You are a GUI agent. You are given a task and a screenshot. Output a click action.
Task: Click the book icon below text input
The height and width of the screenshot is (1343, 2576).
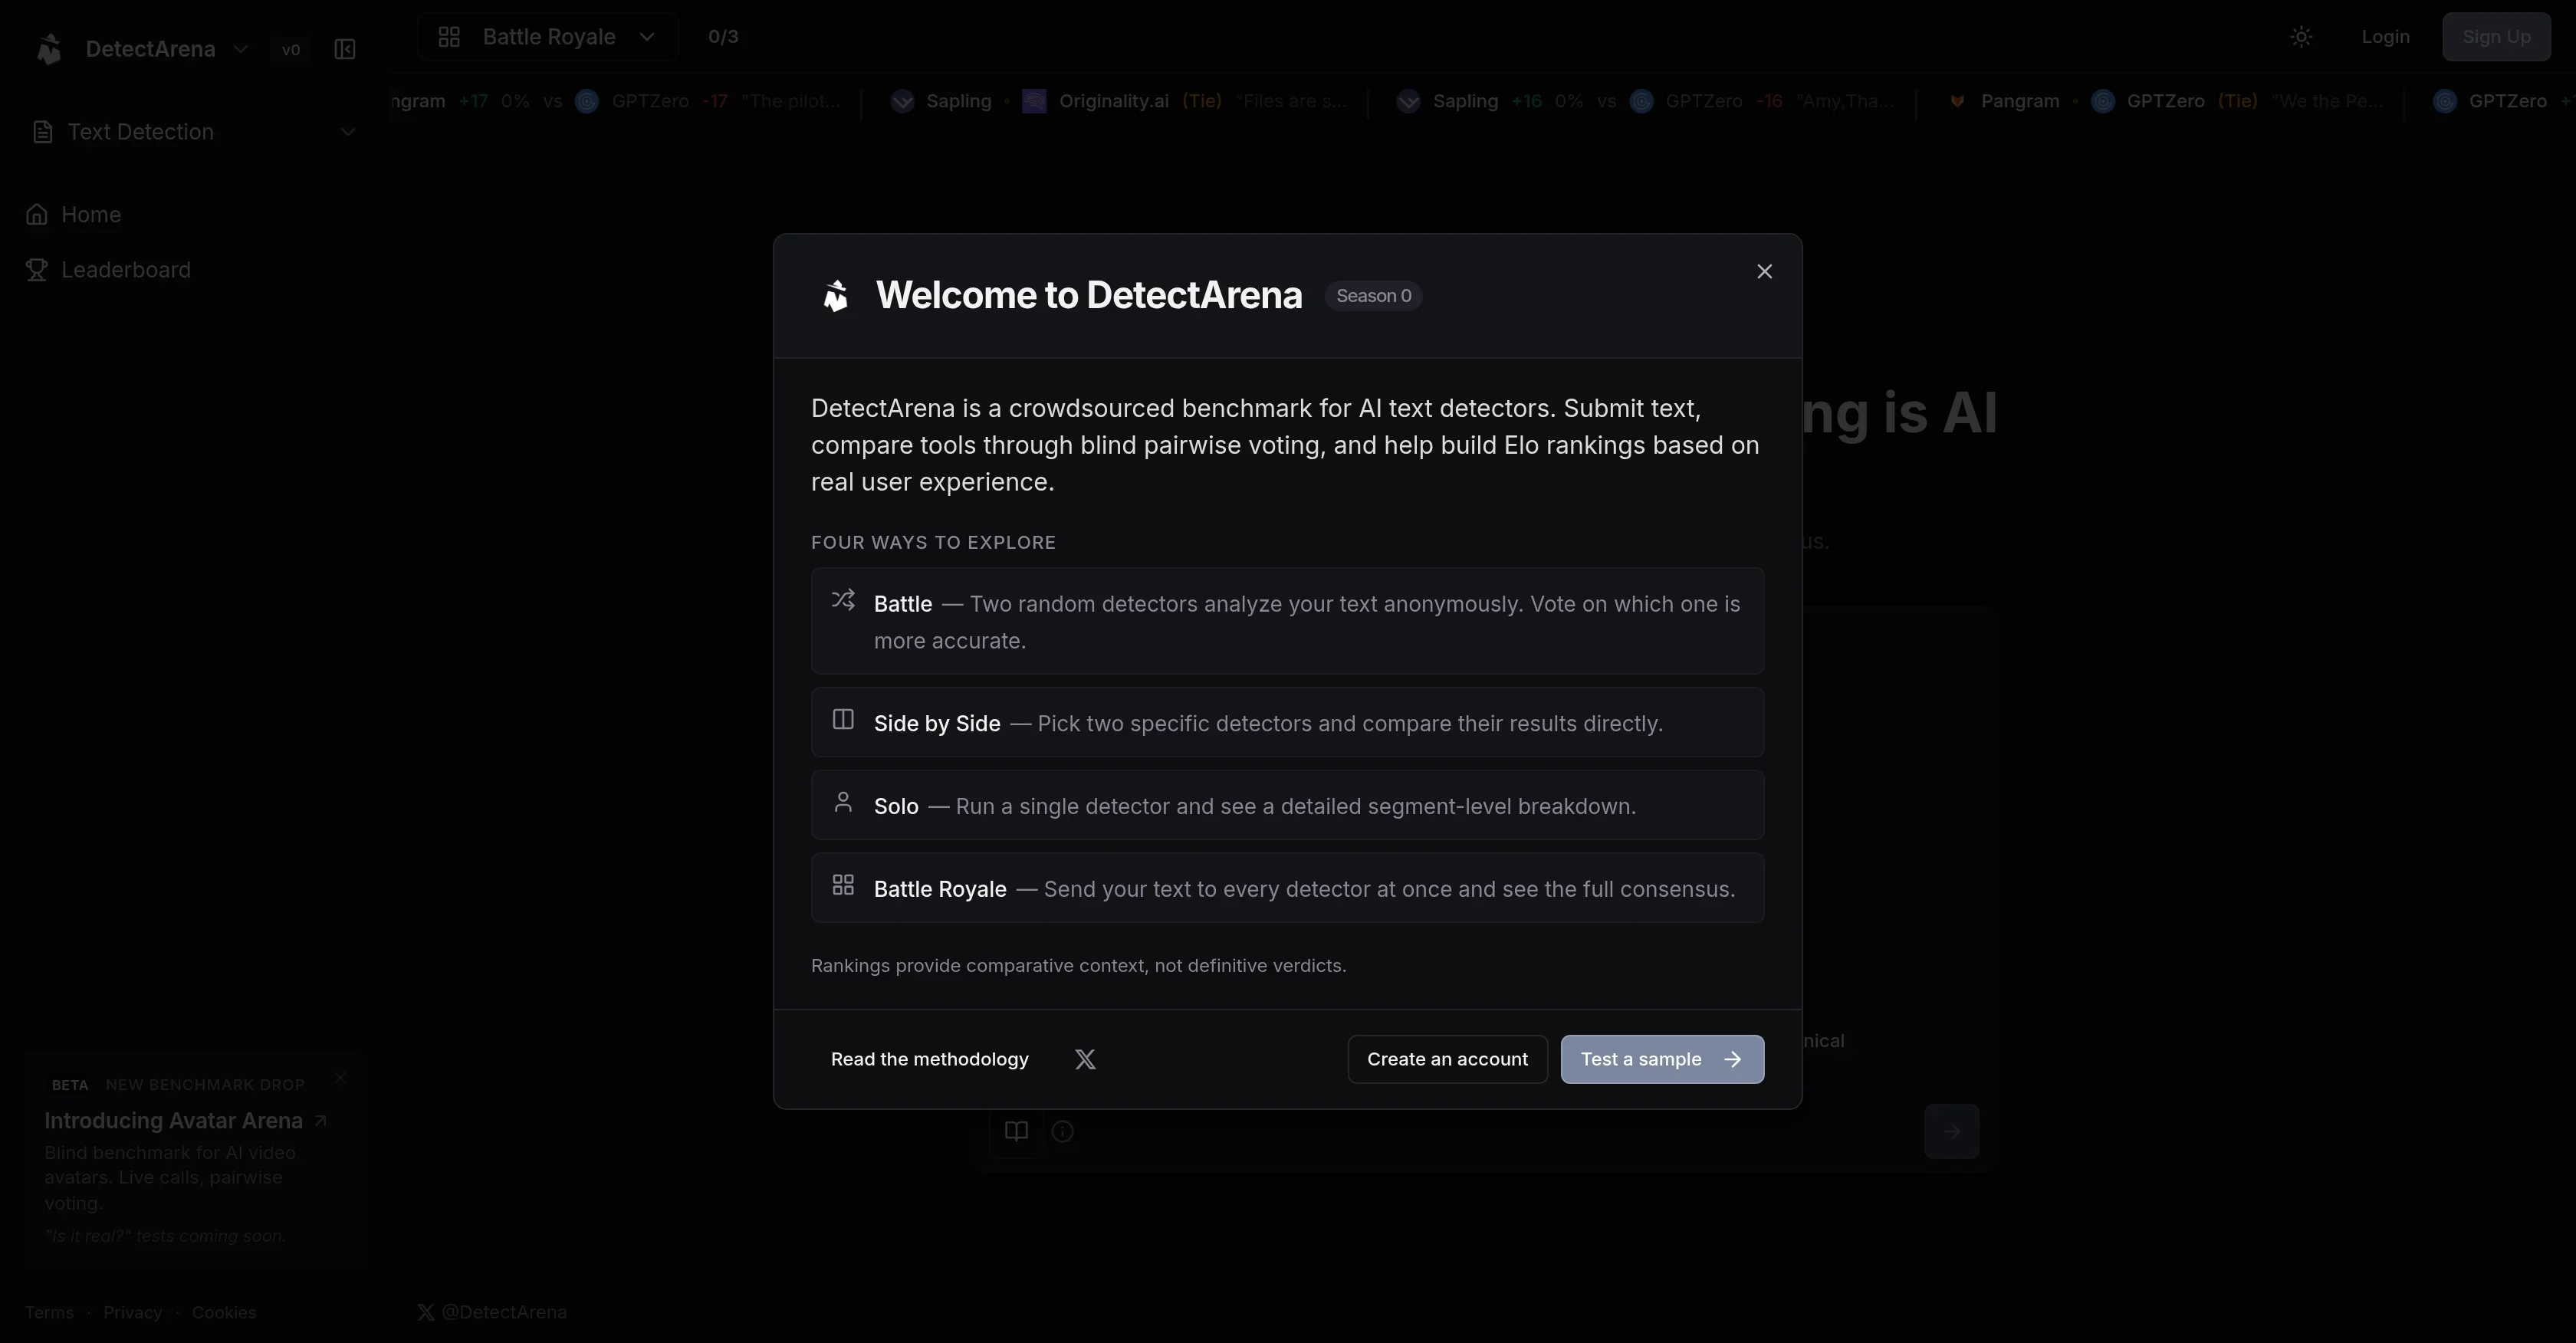(x=1016, y=1131)
